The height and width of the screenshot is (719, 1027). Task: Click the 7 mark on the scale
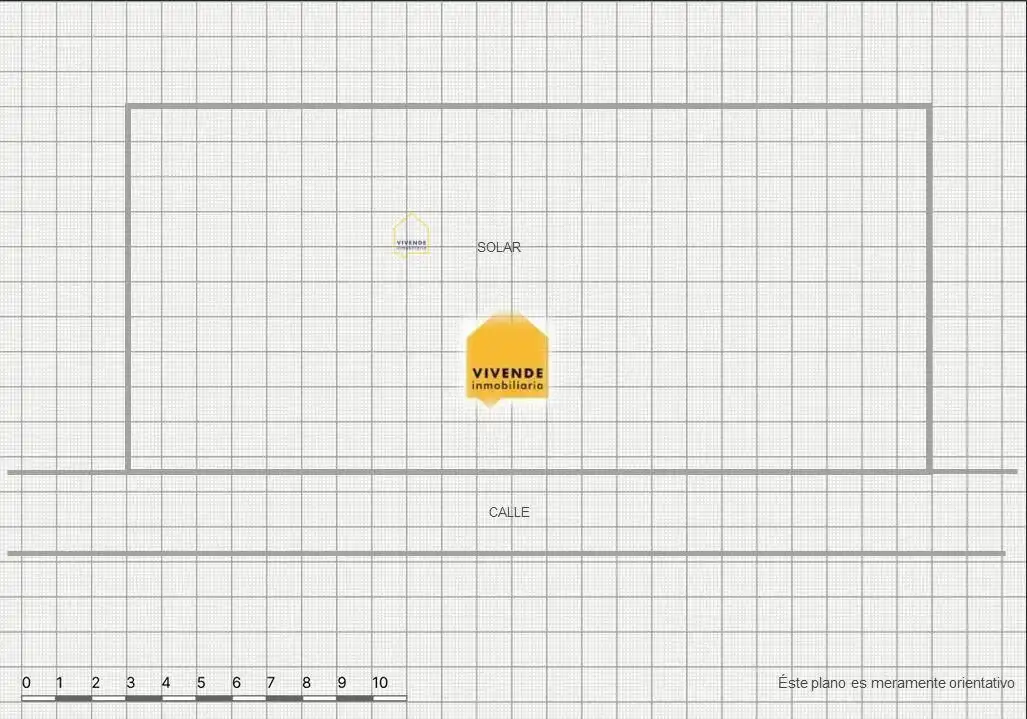pos(271,683)
